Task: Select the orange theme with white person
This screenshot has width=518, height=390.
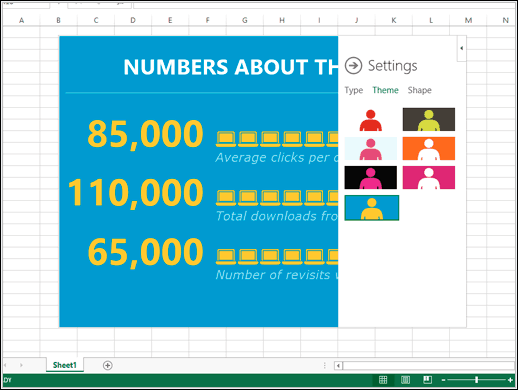Action: point(429,148)
